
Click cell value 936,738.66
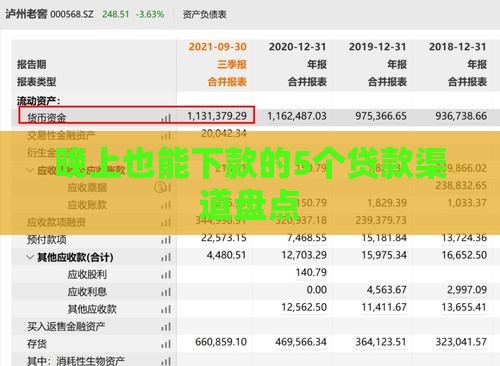461,116
